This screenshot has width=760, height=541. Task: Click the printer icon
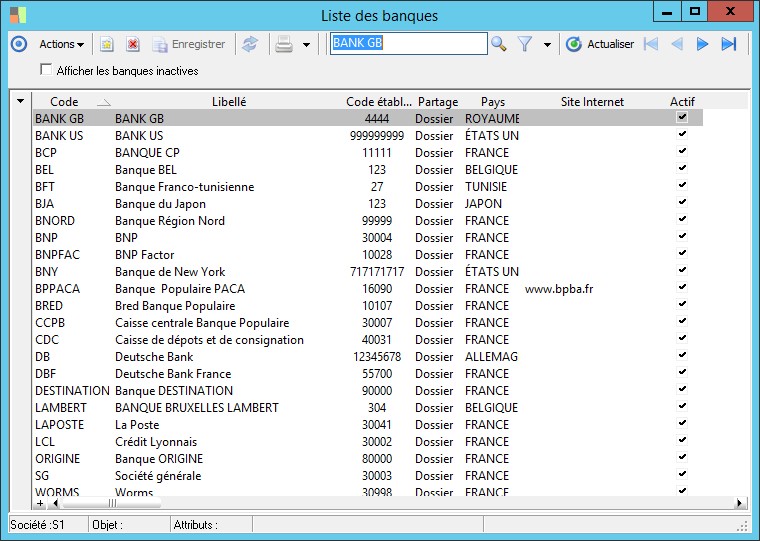pyautogui.click(x=284, y=44)
